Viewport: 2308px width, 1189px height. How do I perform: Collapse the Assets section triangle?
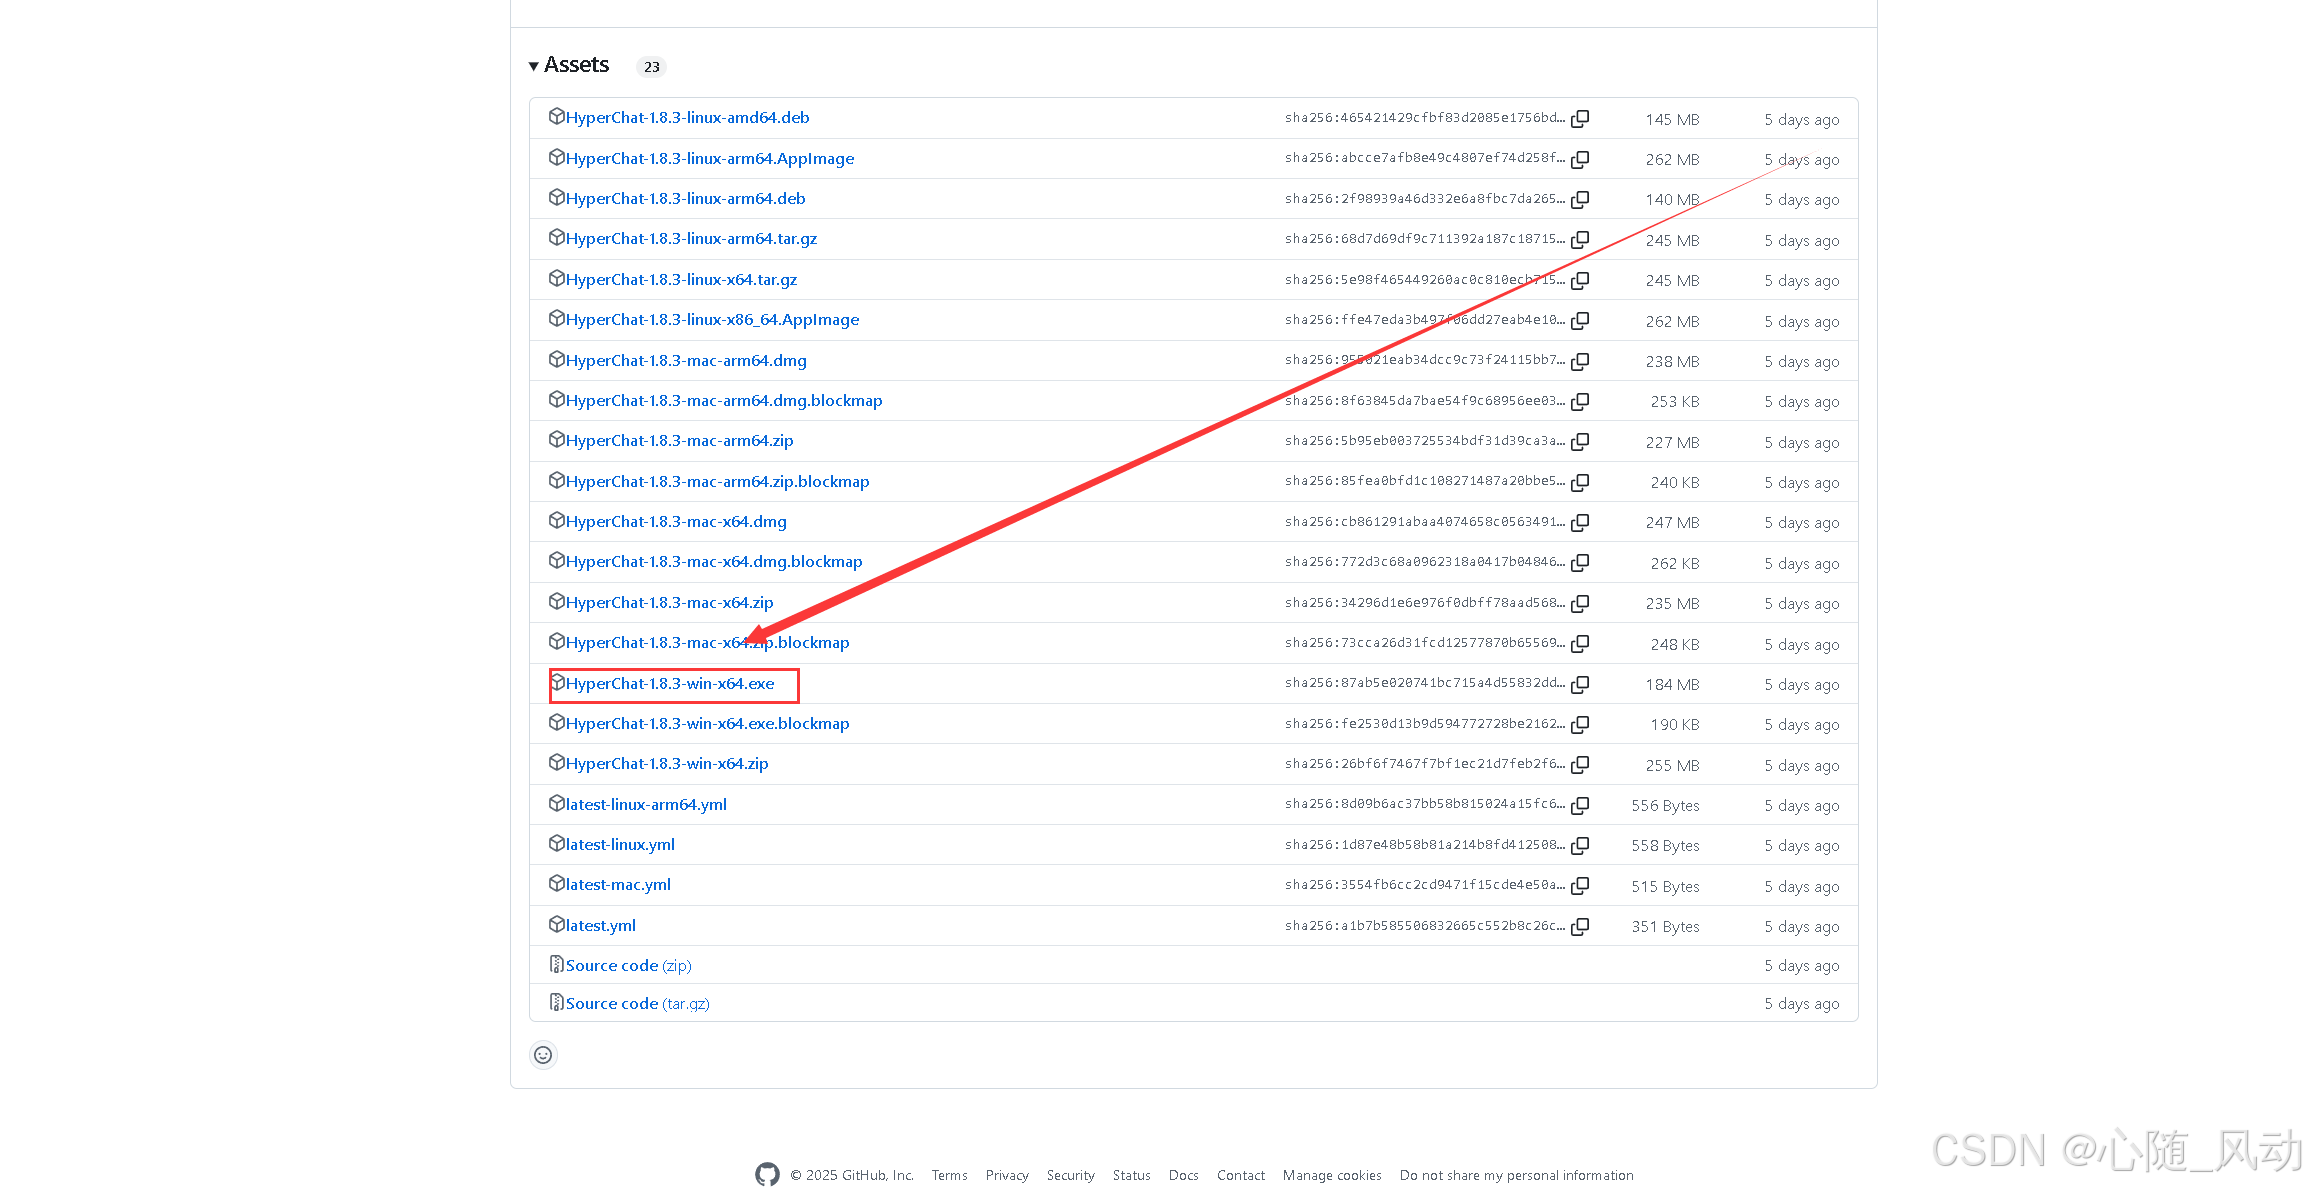(x=534, y=66)
